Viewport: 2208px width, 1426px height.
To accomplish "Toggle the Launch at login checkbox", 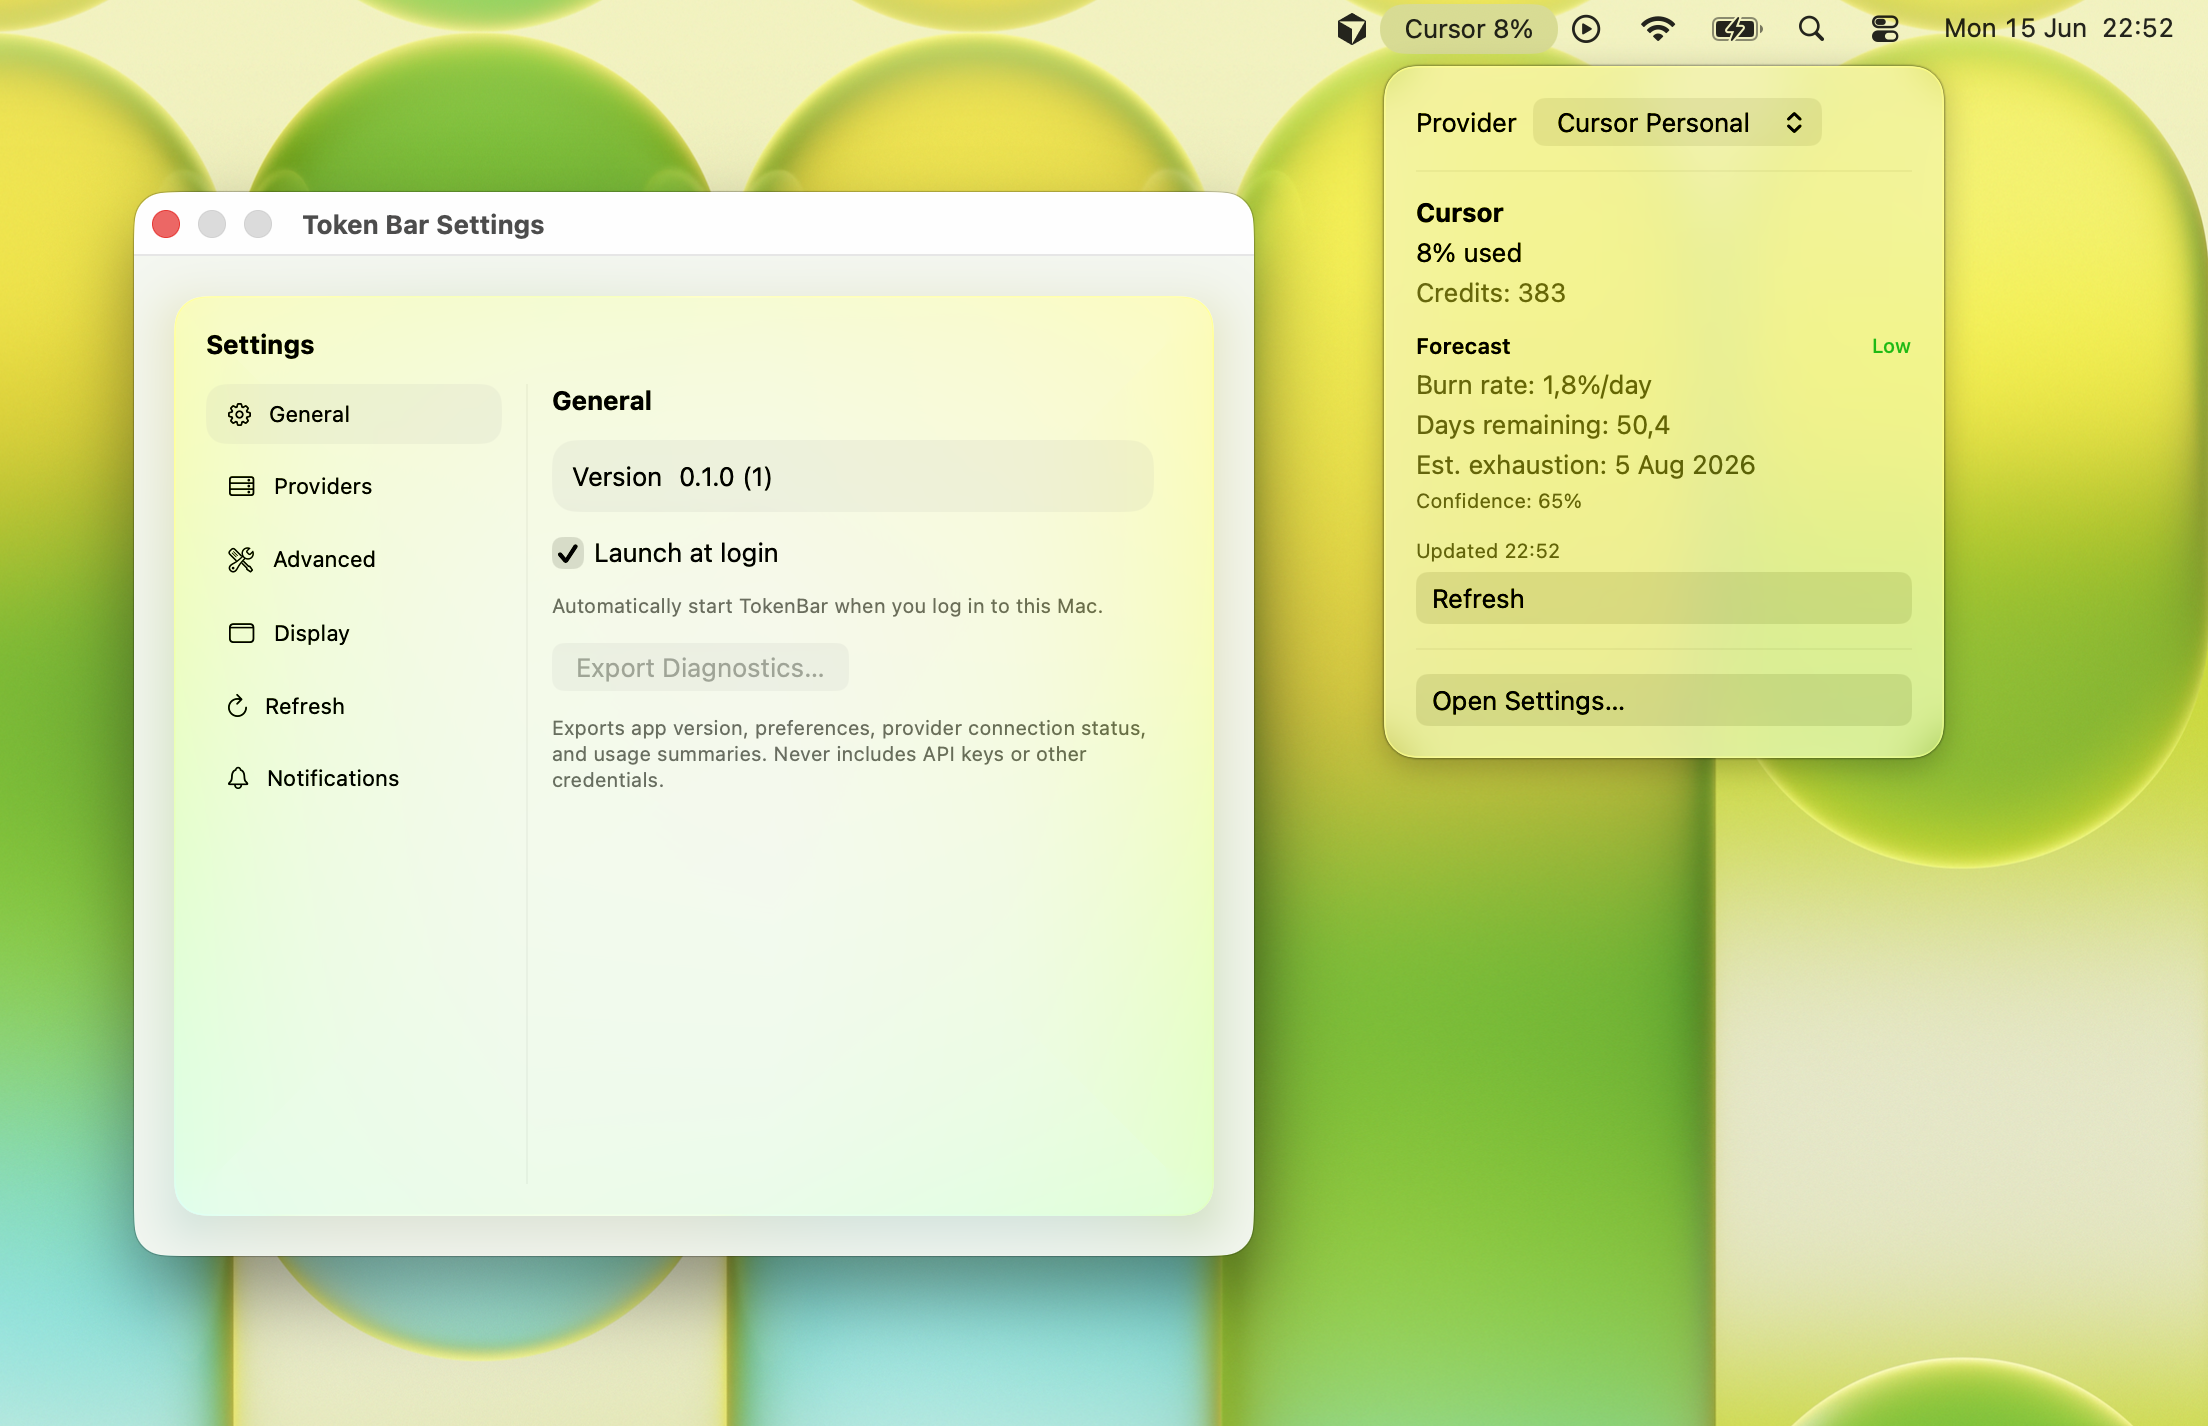I will (x=568, y=553).
